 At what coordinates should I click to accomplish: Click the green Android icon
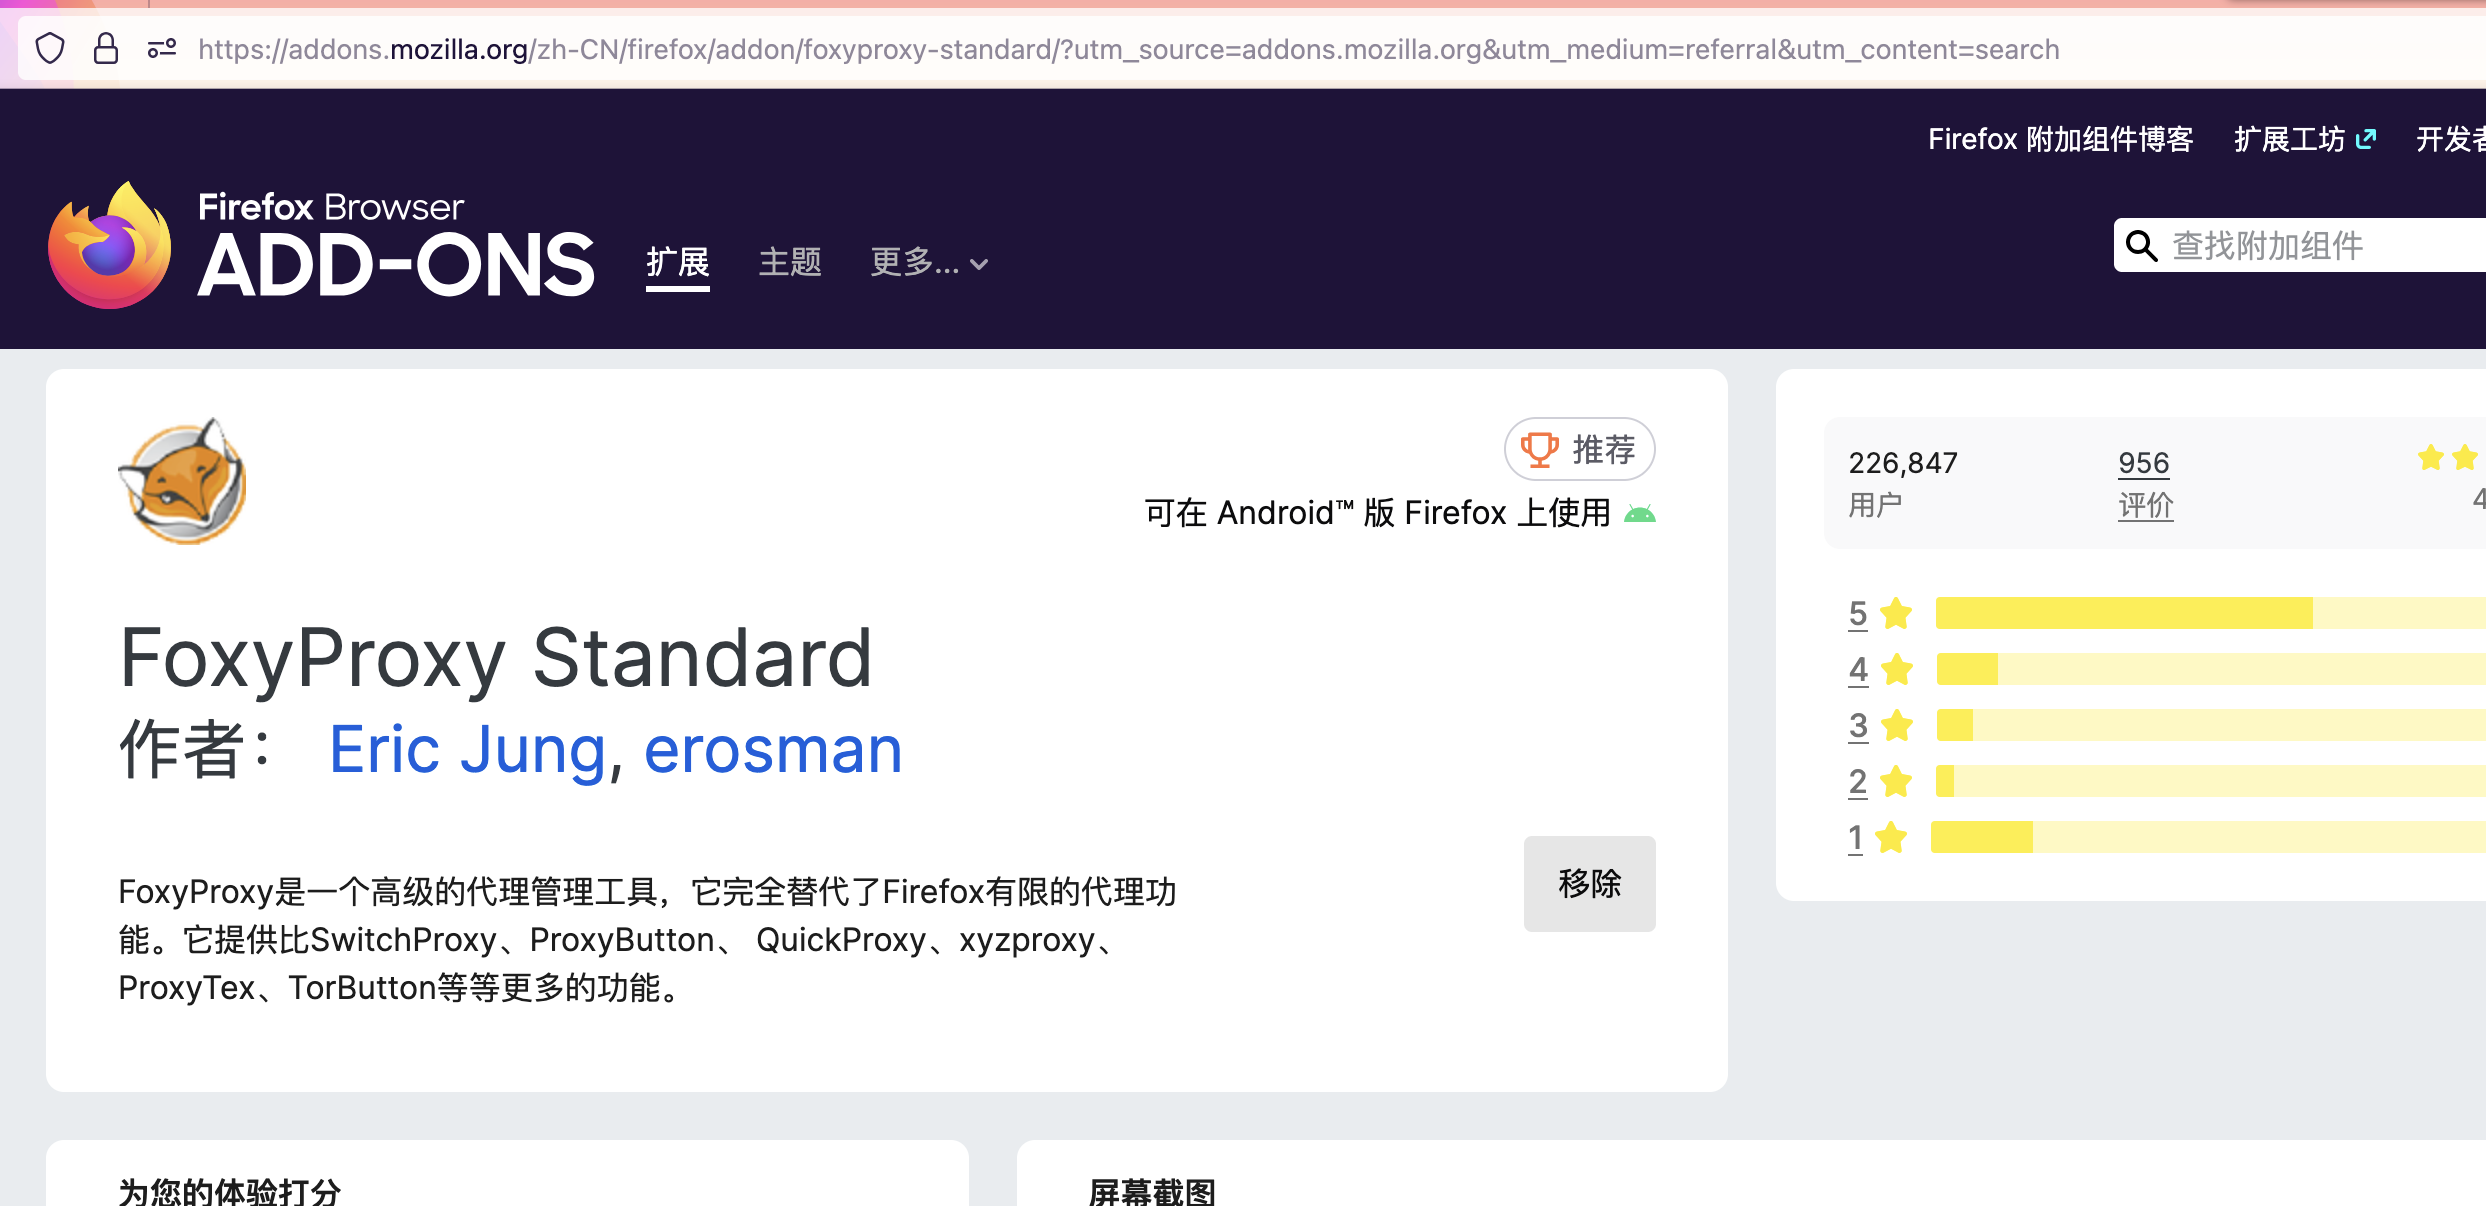tap(1640, 514)
